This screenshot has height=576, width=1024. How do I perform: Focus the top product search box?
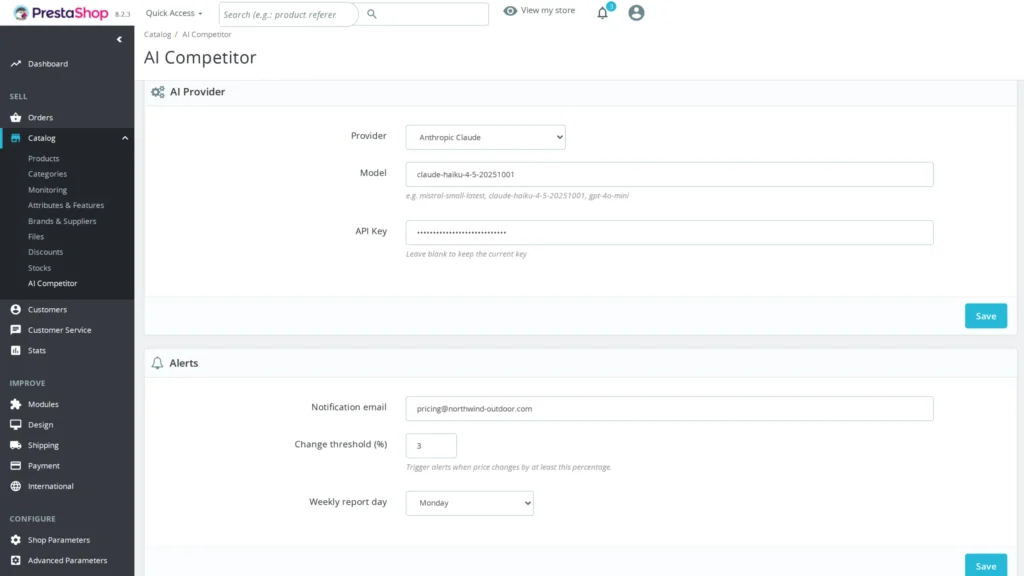click(x=289, y=14)
